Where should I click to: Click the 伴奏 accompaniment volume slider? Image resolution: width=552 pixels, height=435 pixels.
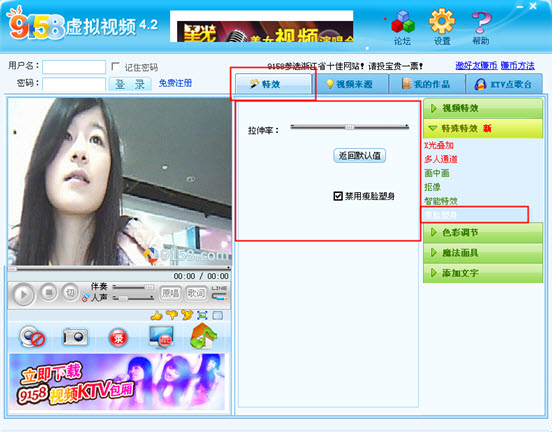[133, 288]
